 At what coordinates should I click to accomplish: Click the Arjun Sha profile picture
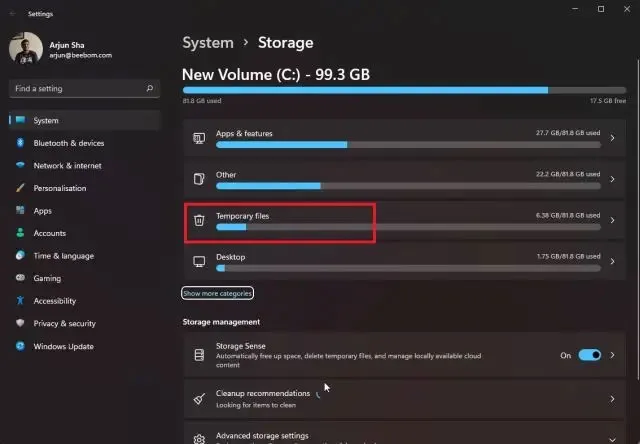click(26, 48)
